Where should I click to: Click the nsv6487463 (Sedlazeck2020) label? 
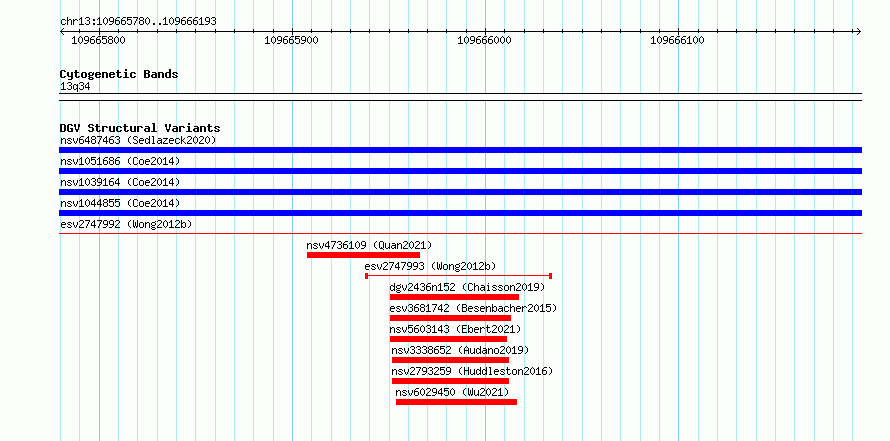coord(138,140)
